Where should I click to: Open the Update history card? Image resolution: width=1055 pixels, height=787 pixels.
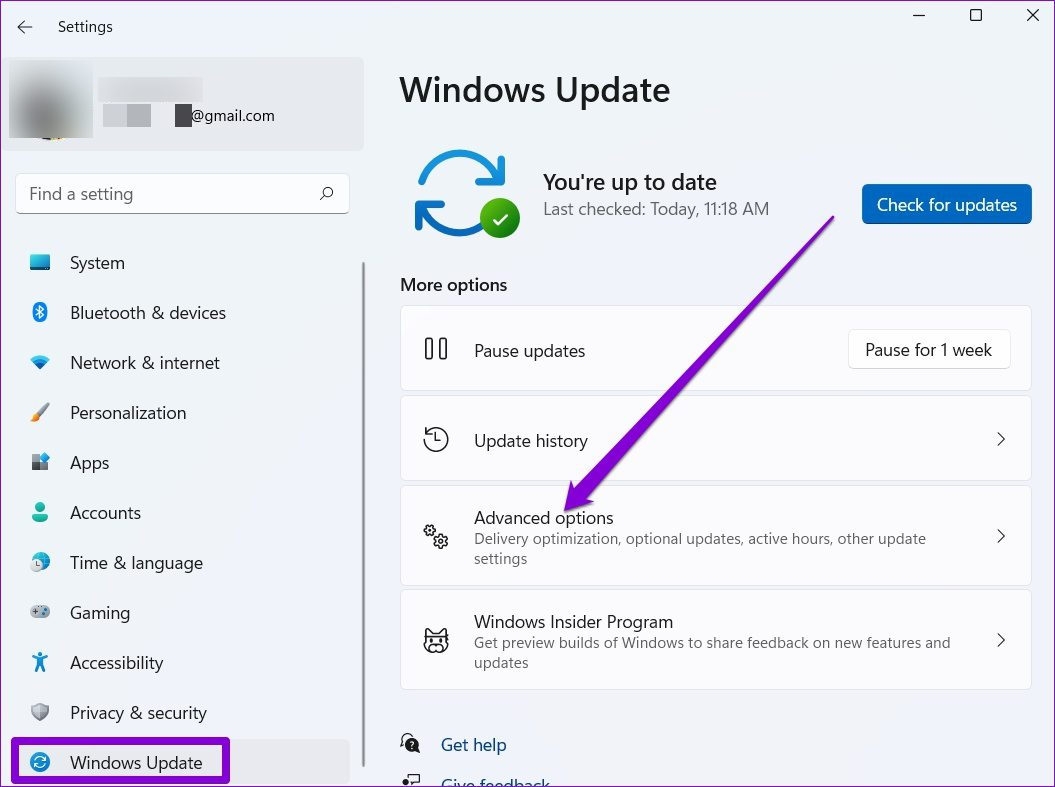716,439
